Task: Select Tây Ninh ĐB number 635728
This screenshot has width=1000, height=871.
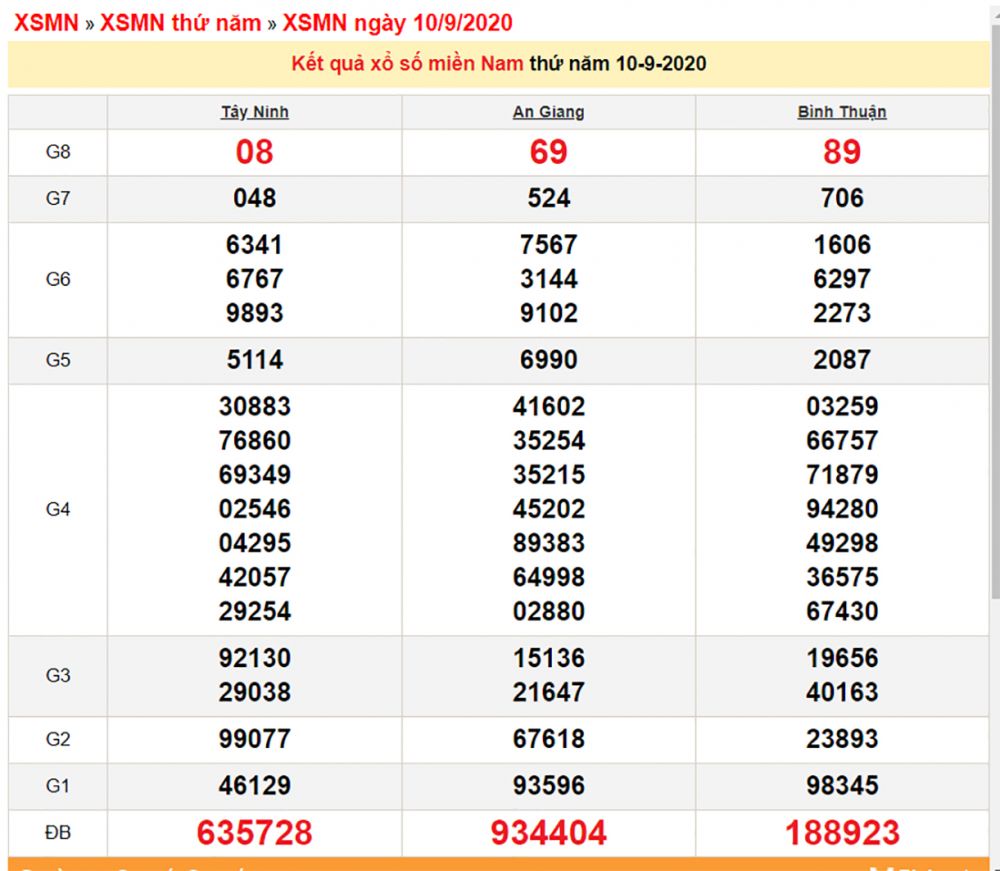Action: (254, 833)
